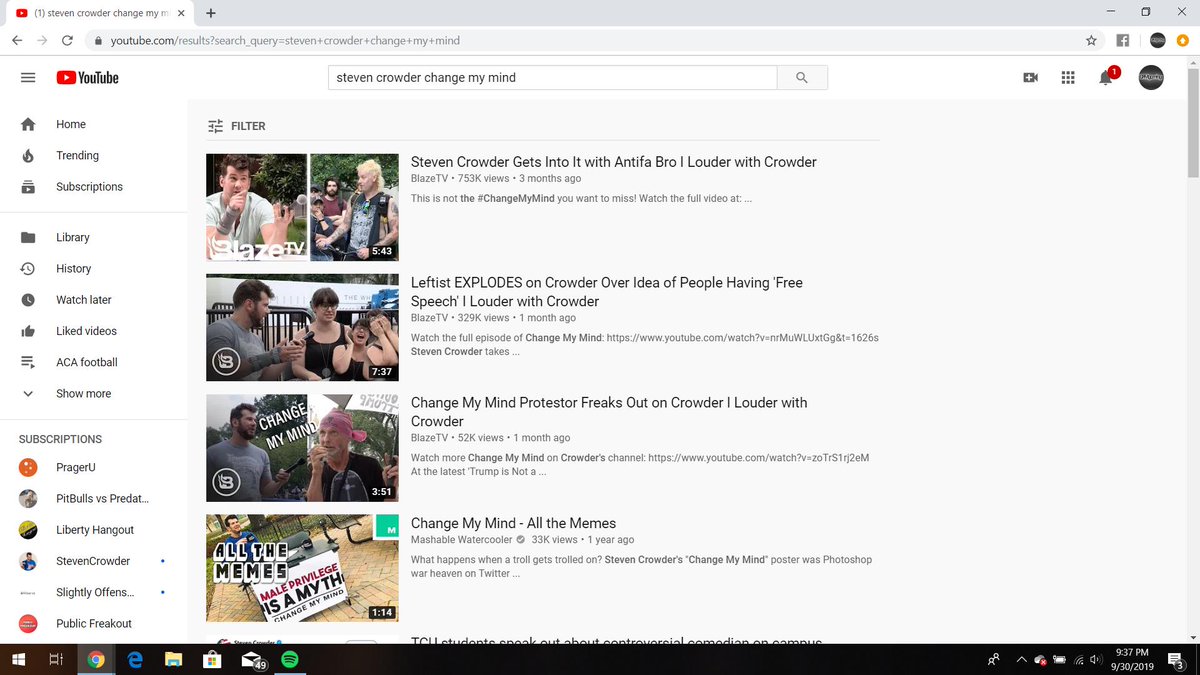The width and height of the screenshot is (1200, 675).
Task: Click the search magnifier button
Action: 802,78
